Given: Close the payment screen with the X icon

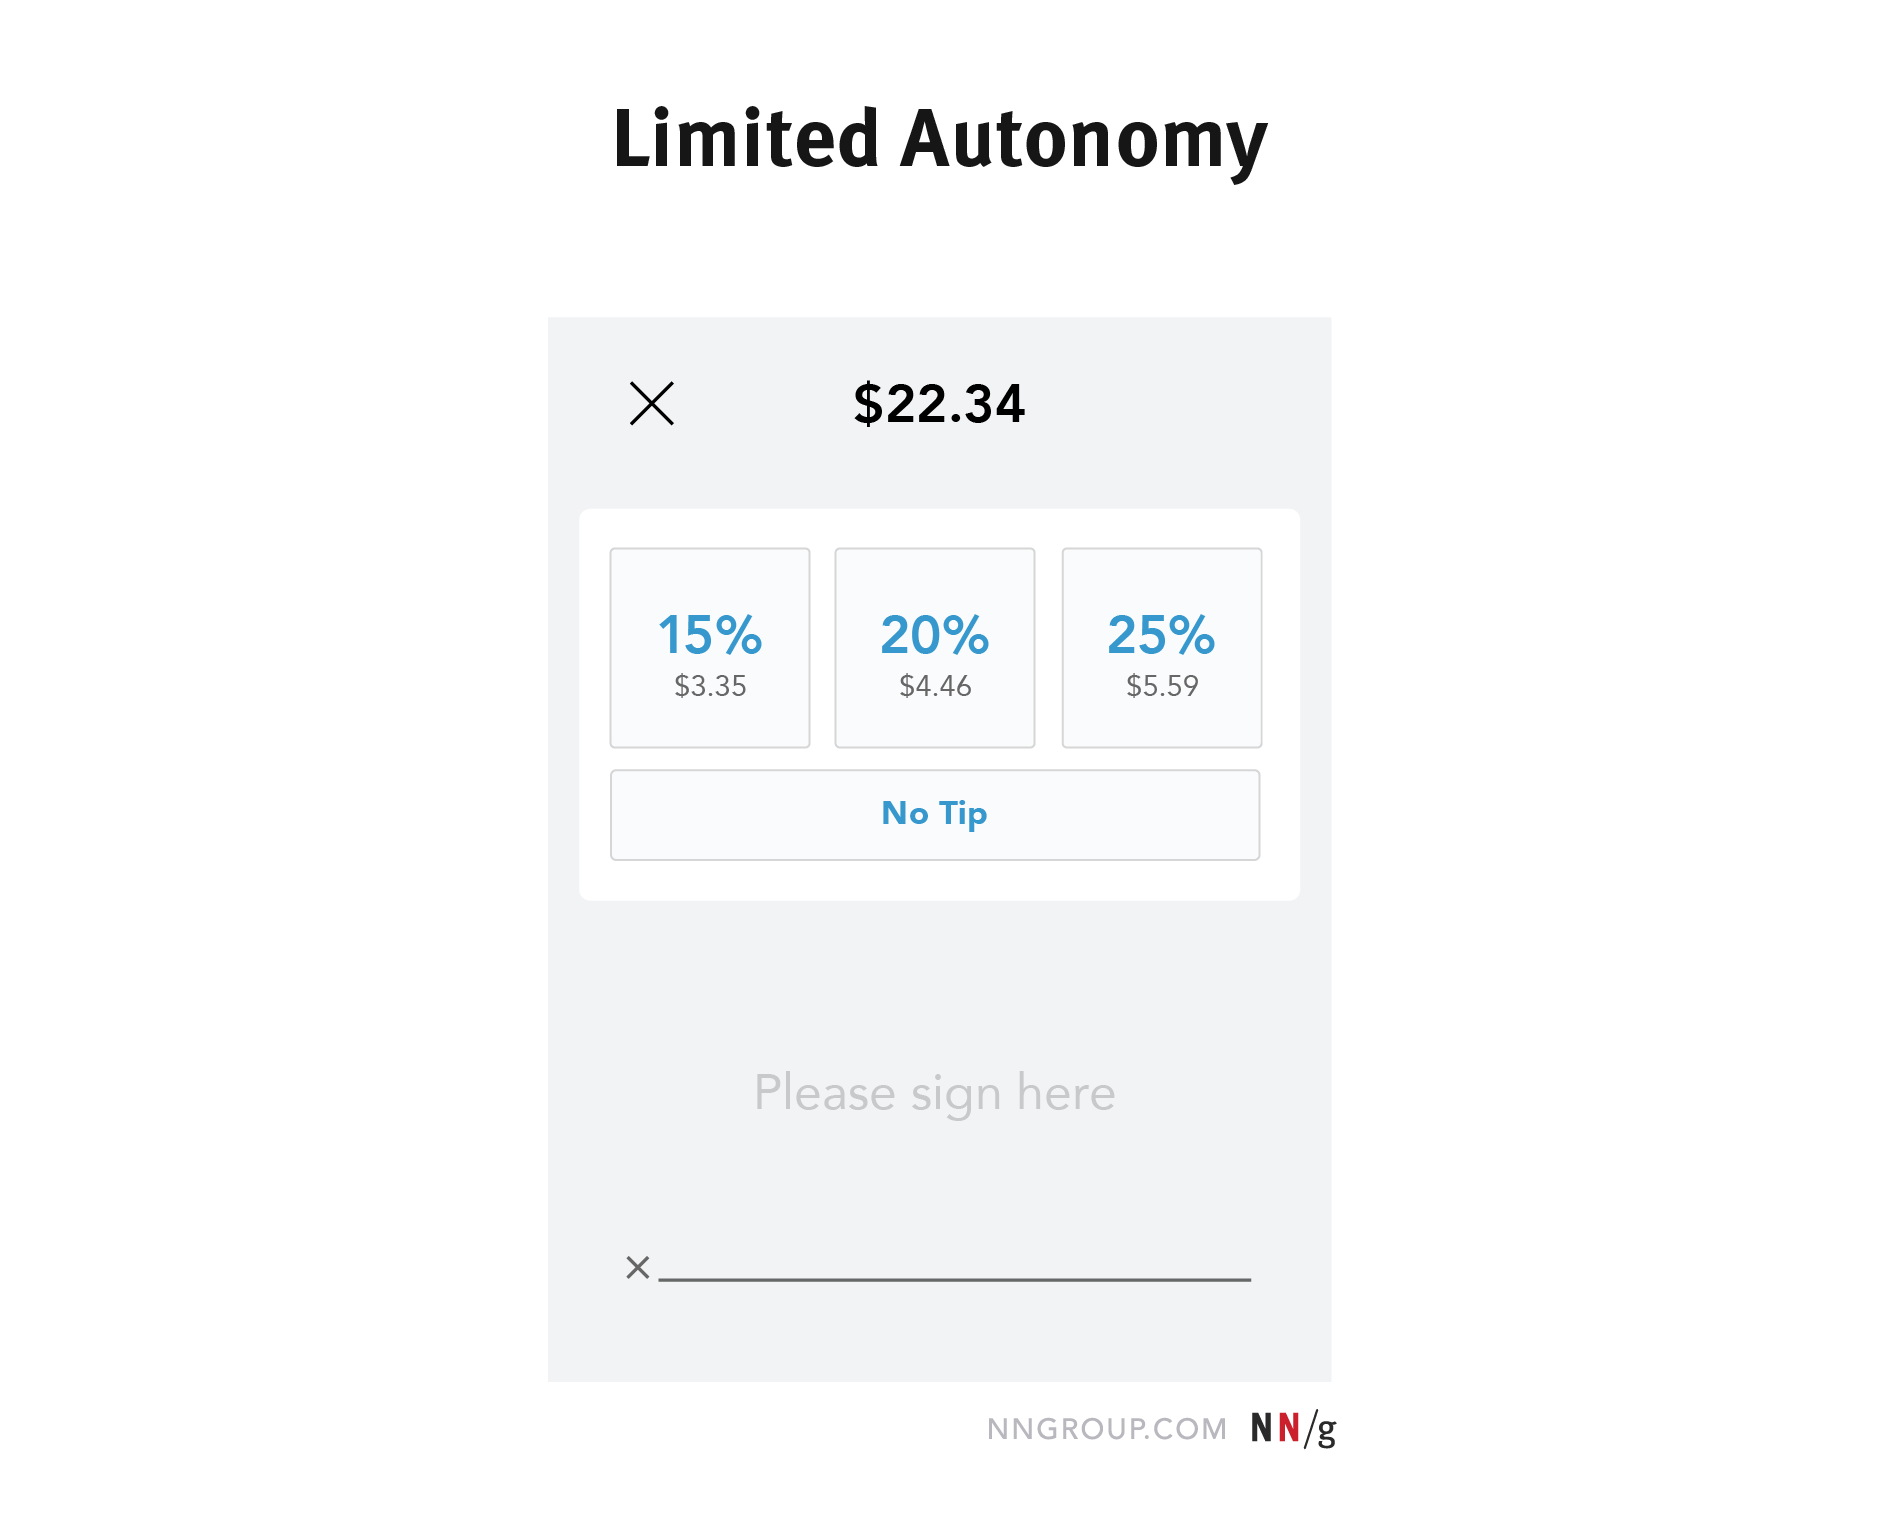Looking at the screenshot, I should (x=652, y=404).
